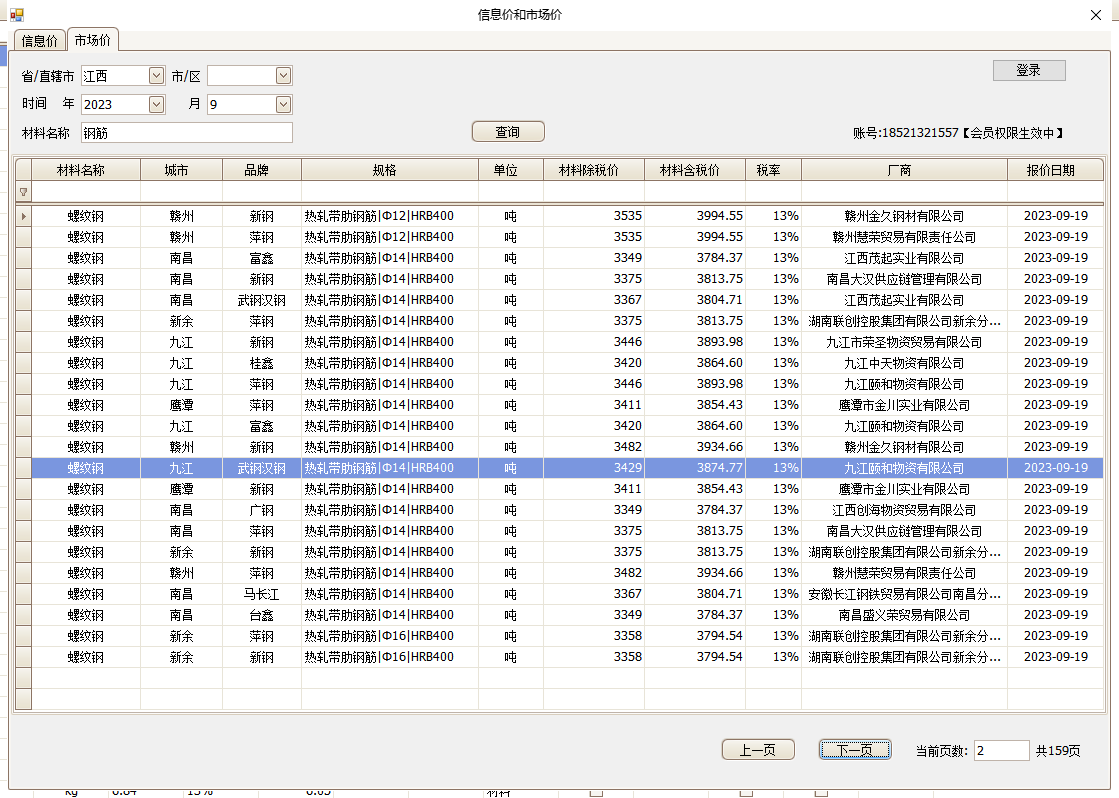Expand the month dropdown showing 9
This screenshot has width=1119, height=798.
pos(283,104)
